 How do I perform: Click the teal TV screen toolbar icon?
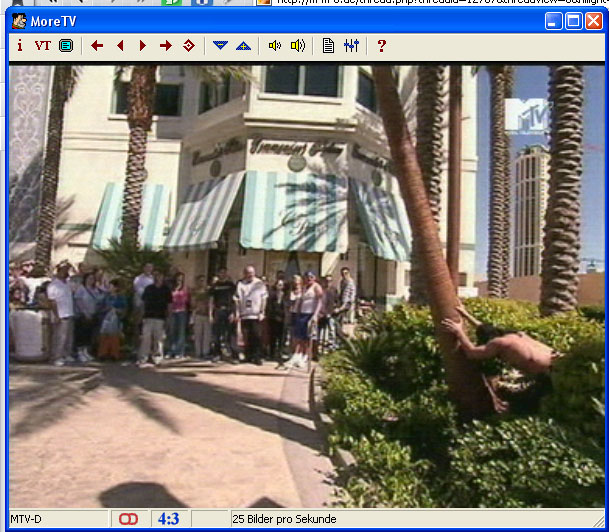[66, 46]
